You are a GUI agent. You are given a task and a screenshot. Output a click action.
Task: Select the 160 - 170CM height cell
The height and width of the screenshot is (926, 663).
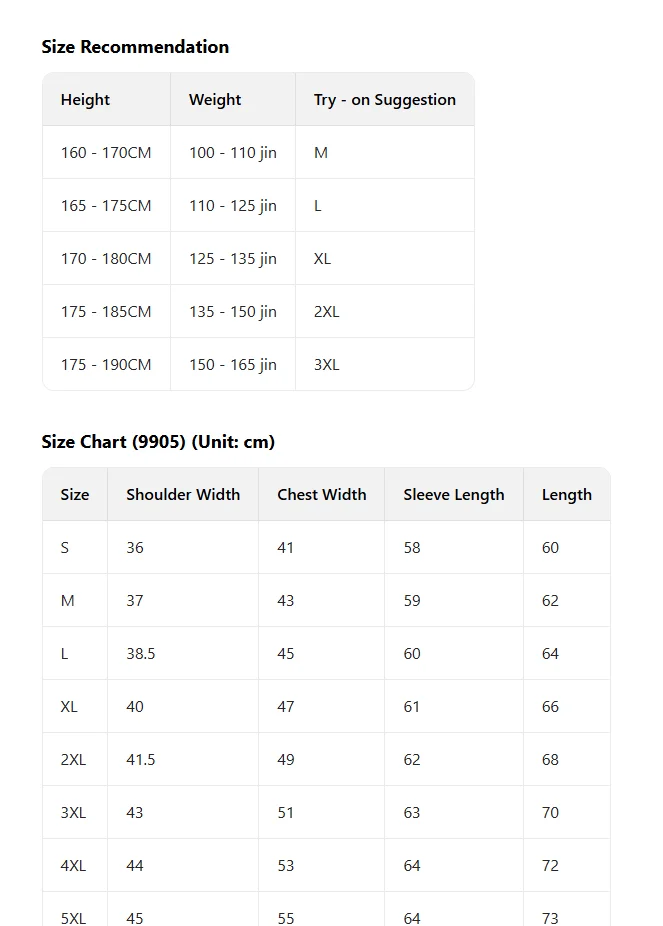coord(106,152)
